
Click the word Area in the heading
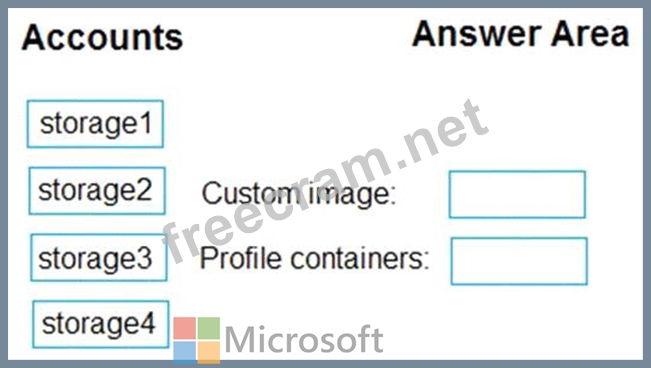pos(590,34)
